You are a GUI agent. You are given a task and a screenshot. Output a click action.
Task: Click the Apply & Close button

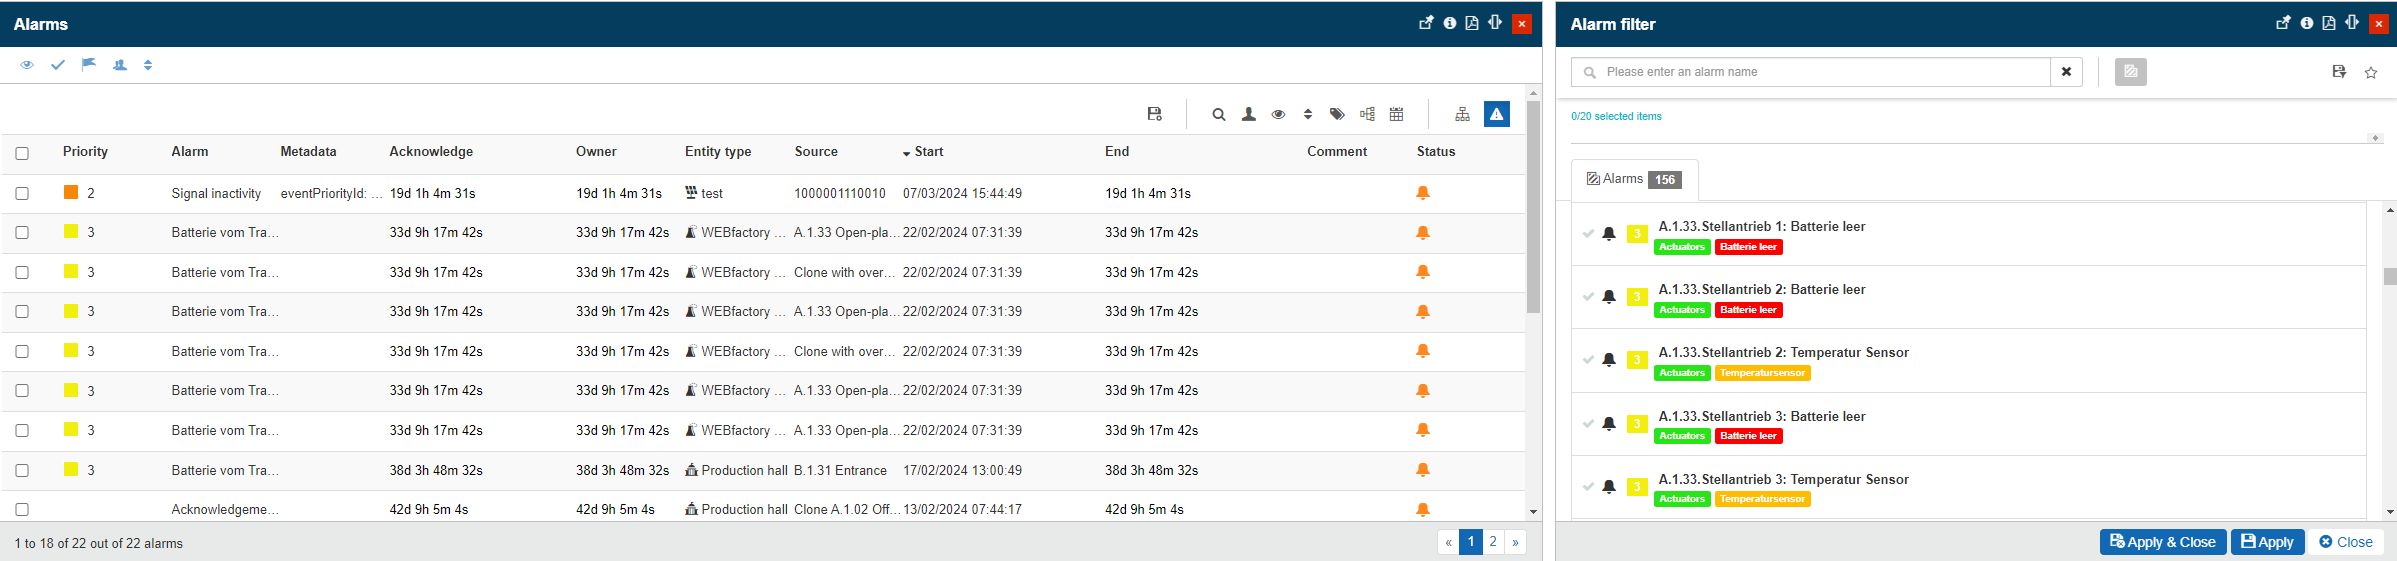2162,542
